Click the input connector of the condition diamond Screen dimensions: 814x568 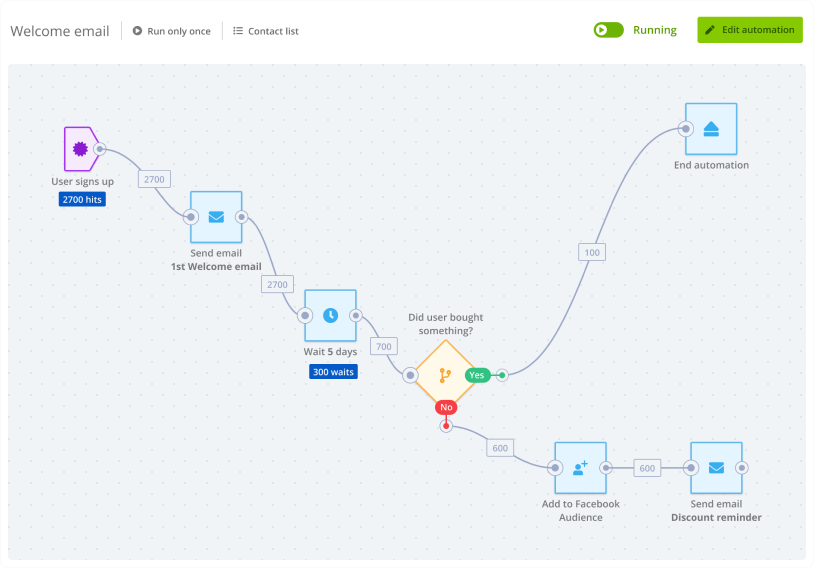point(410,375)
